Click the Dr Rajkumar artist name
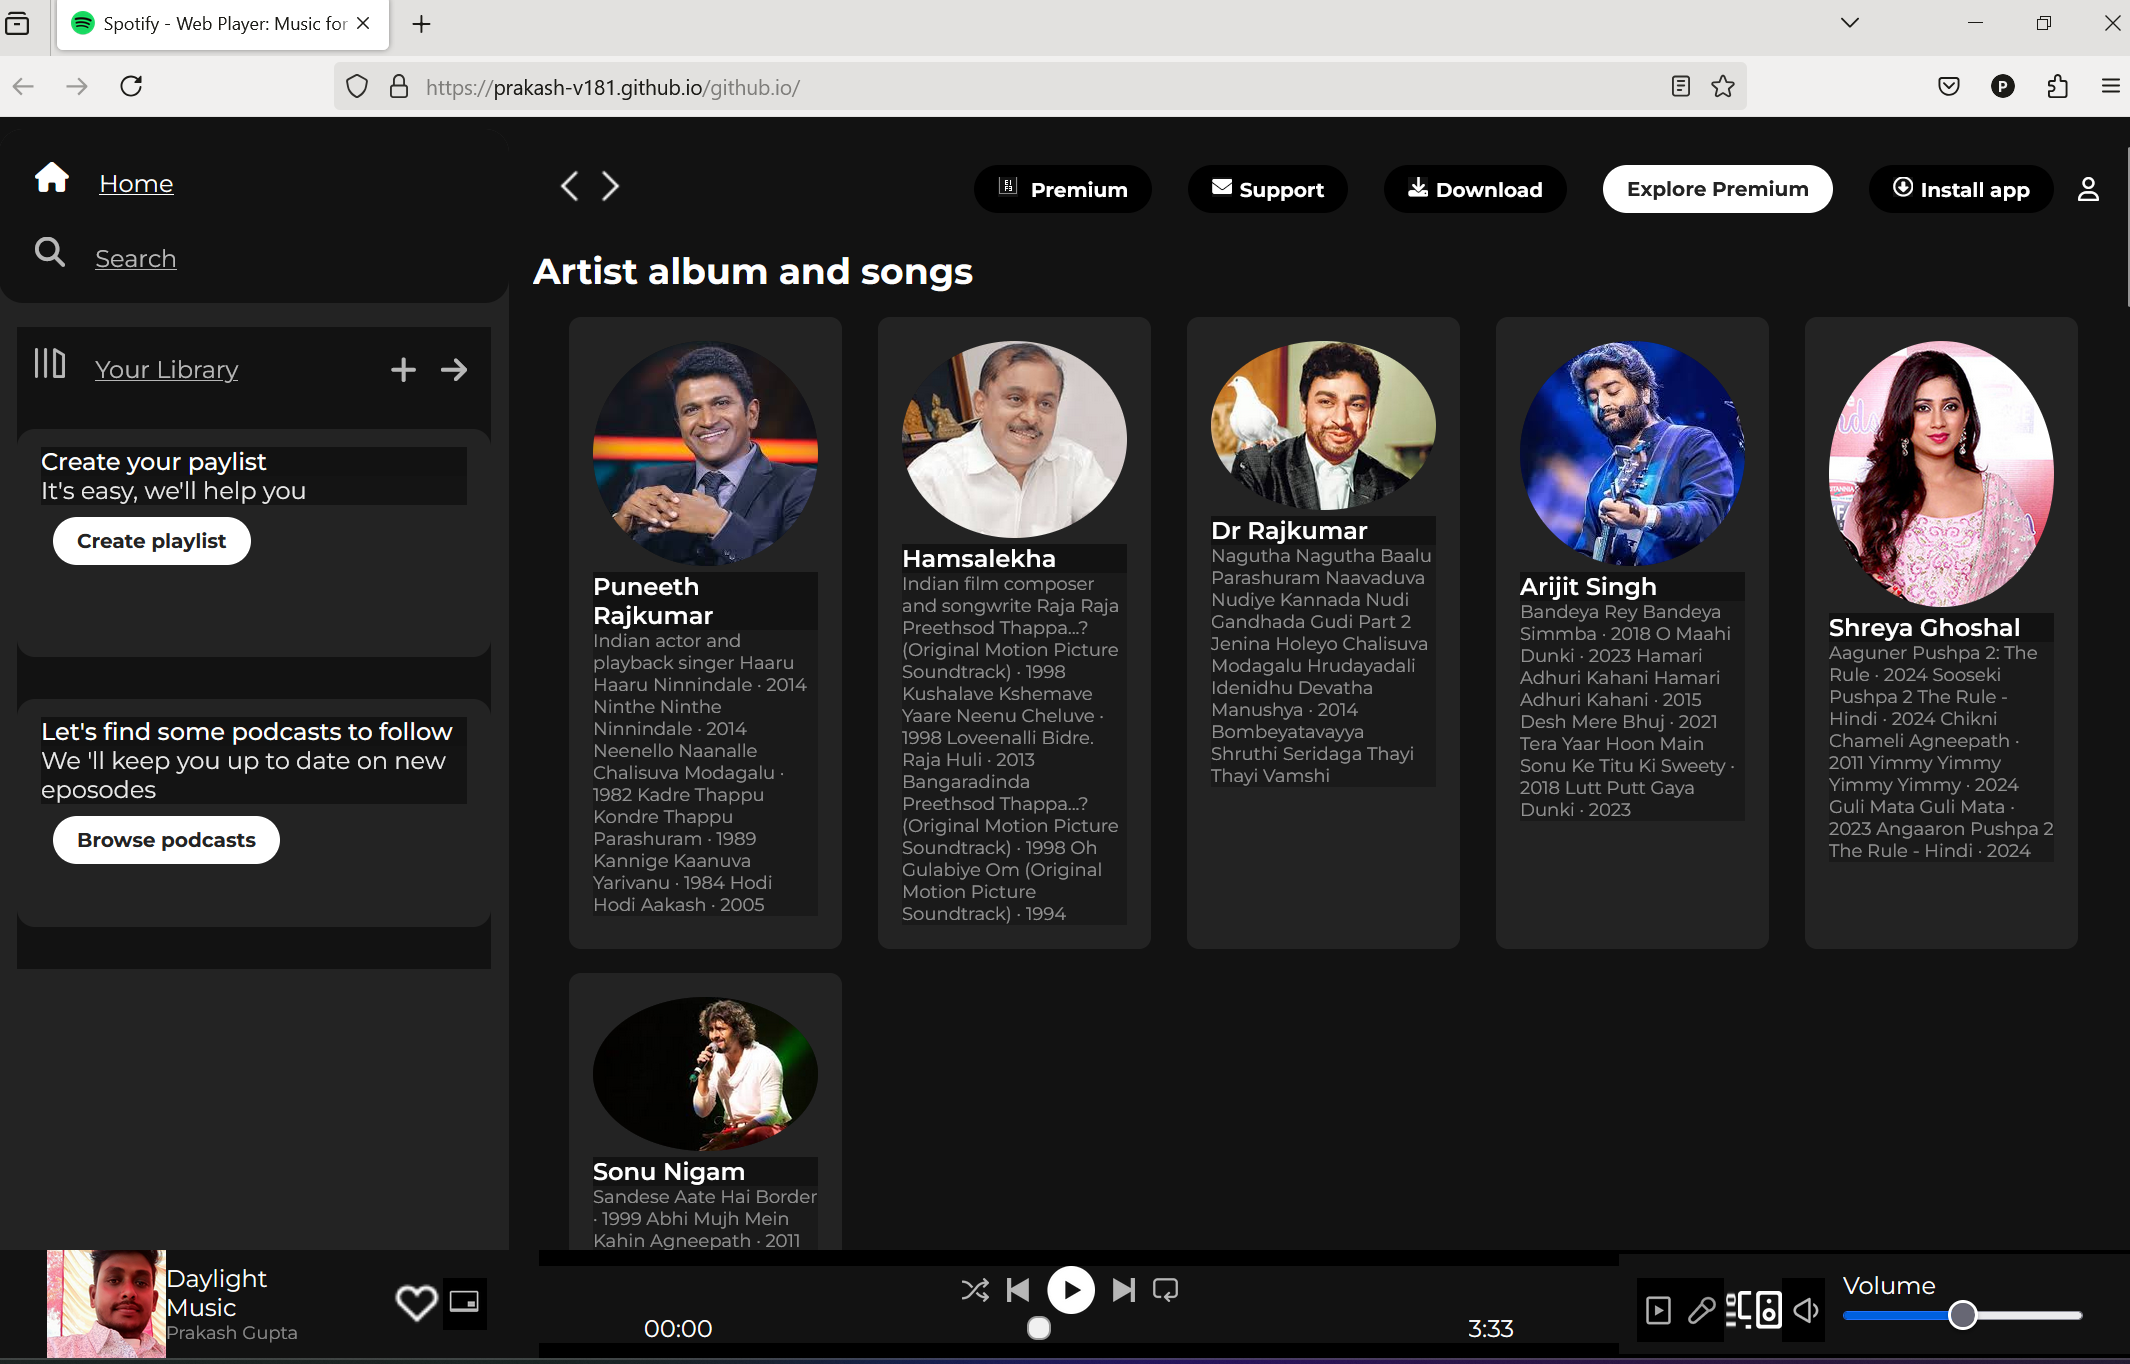 [x=1289, y=531]
